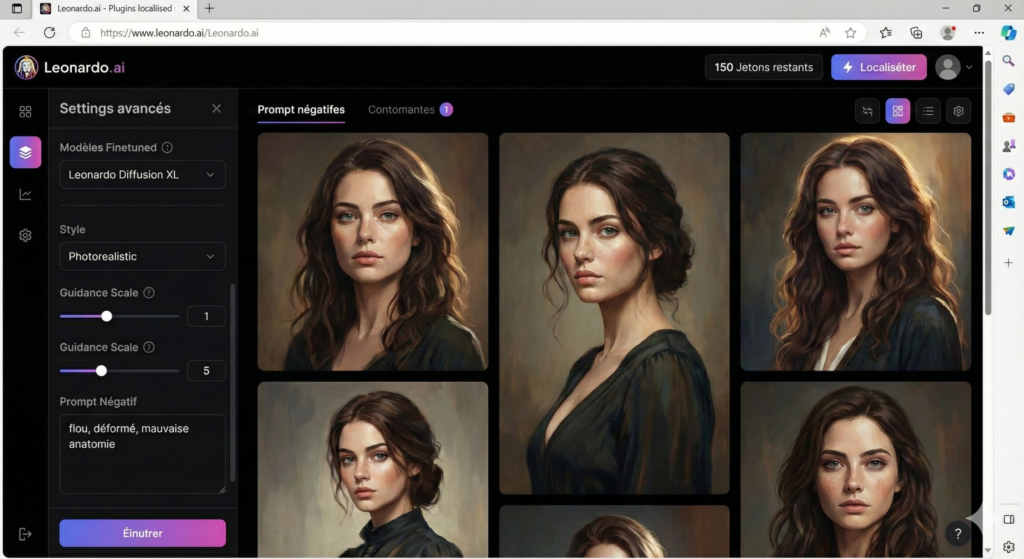The image size is (1024, 559).
Task: Click the info icon beside Modèles Finetuned
Action: [x=167, y=147]
